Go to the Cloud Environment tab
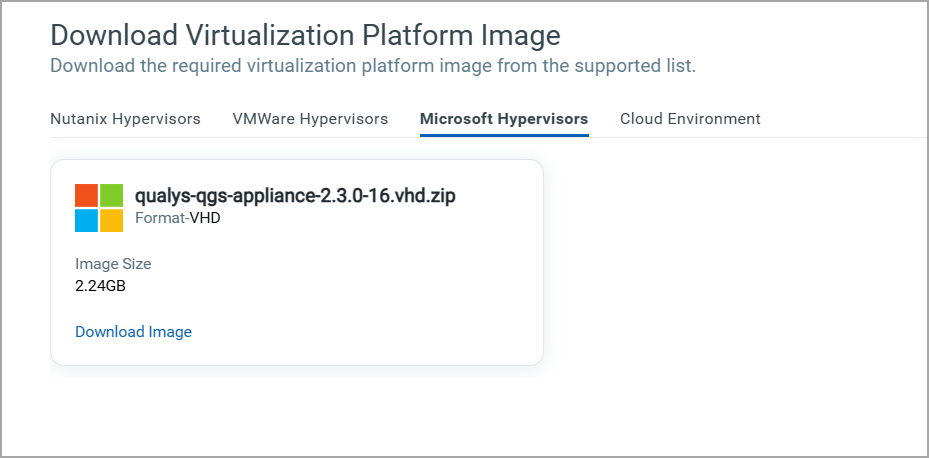 tap(690, 119)
